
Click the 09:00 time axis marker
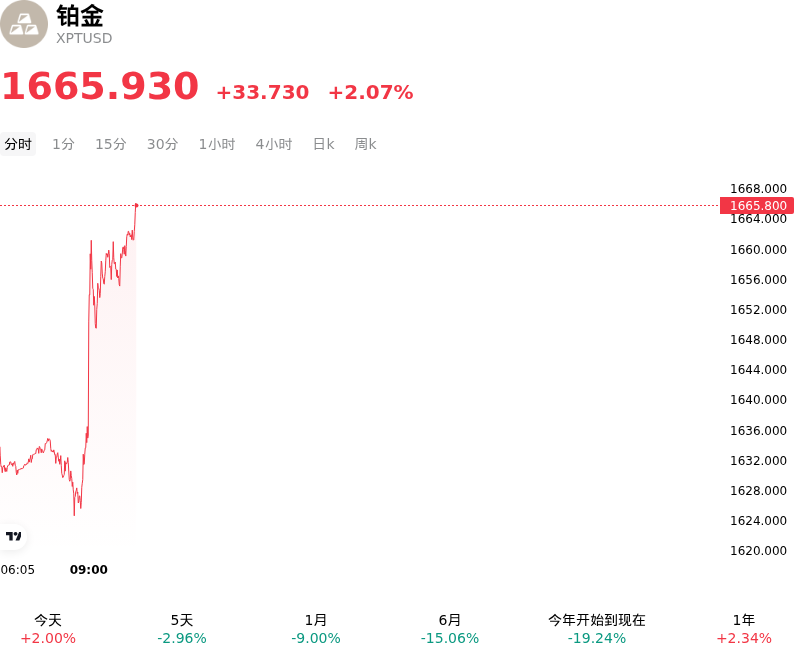tap(89, 570)
